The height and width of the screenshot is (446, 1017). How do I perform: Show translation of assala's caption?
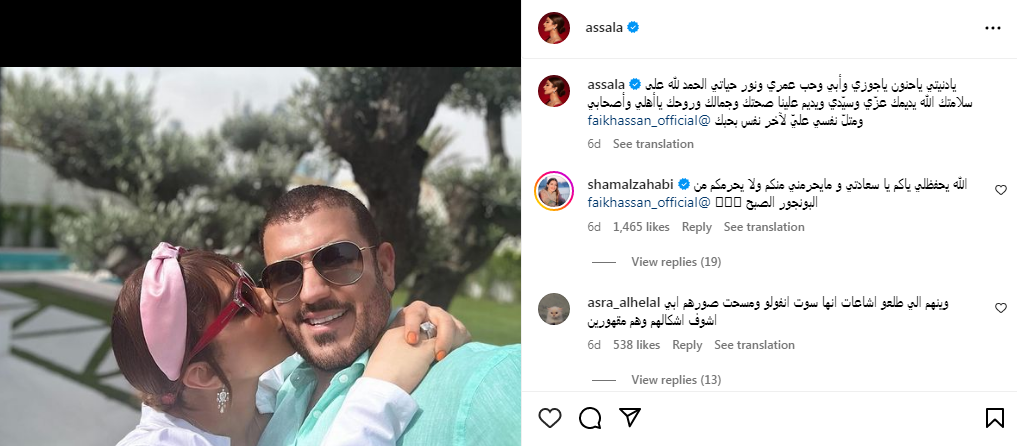click(x=653, y=144)
